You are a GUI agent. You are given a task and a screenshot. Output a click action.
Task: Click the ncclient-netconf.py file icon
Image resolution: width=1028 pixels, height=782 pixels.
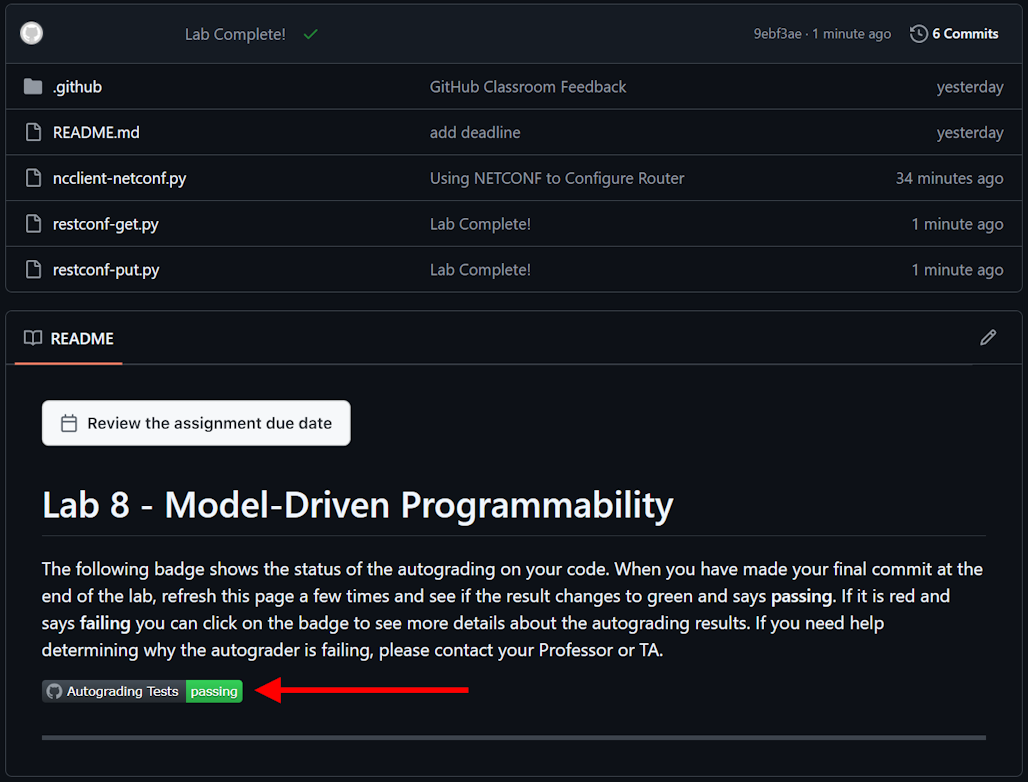(x=33, y=178)
